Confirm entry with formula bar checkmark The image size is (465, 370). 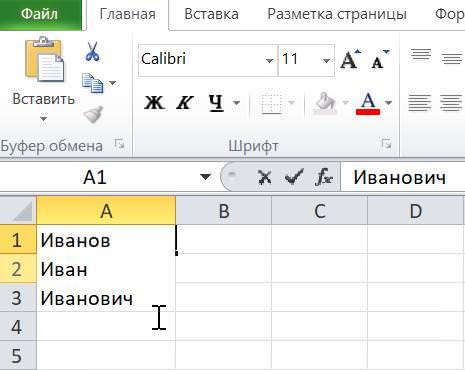(x=294, y=177)
